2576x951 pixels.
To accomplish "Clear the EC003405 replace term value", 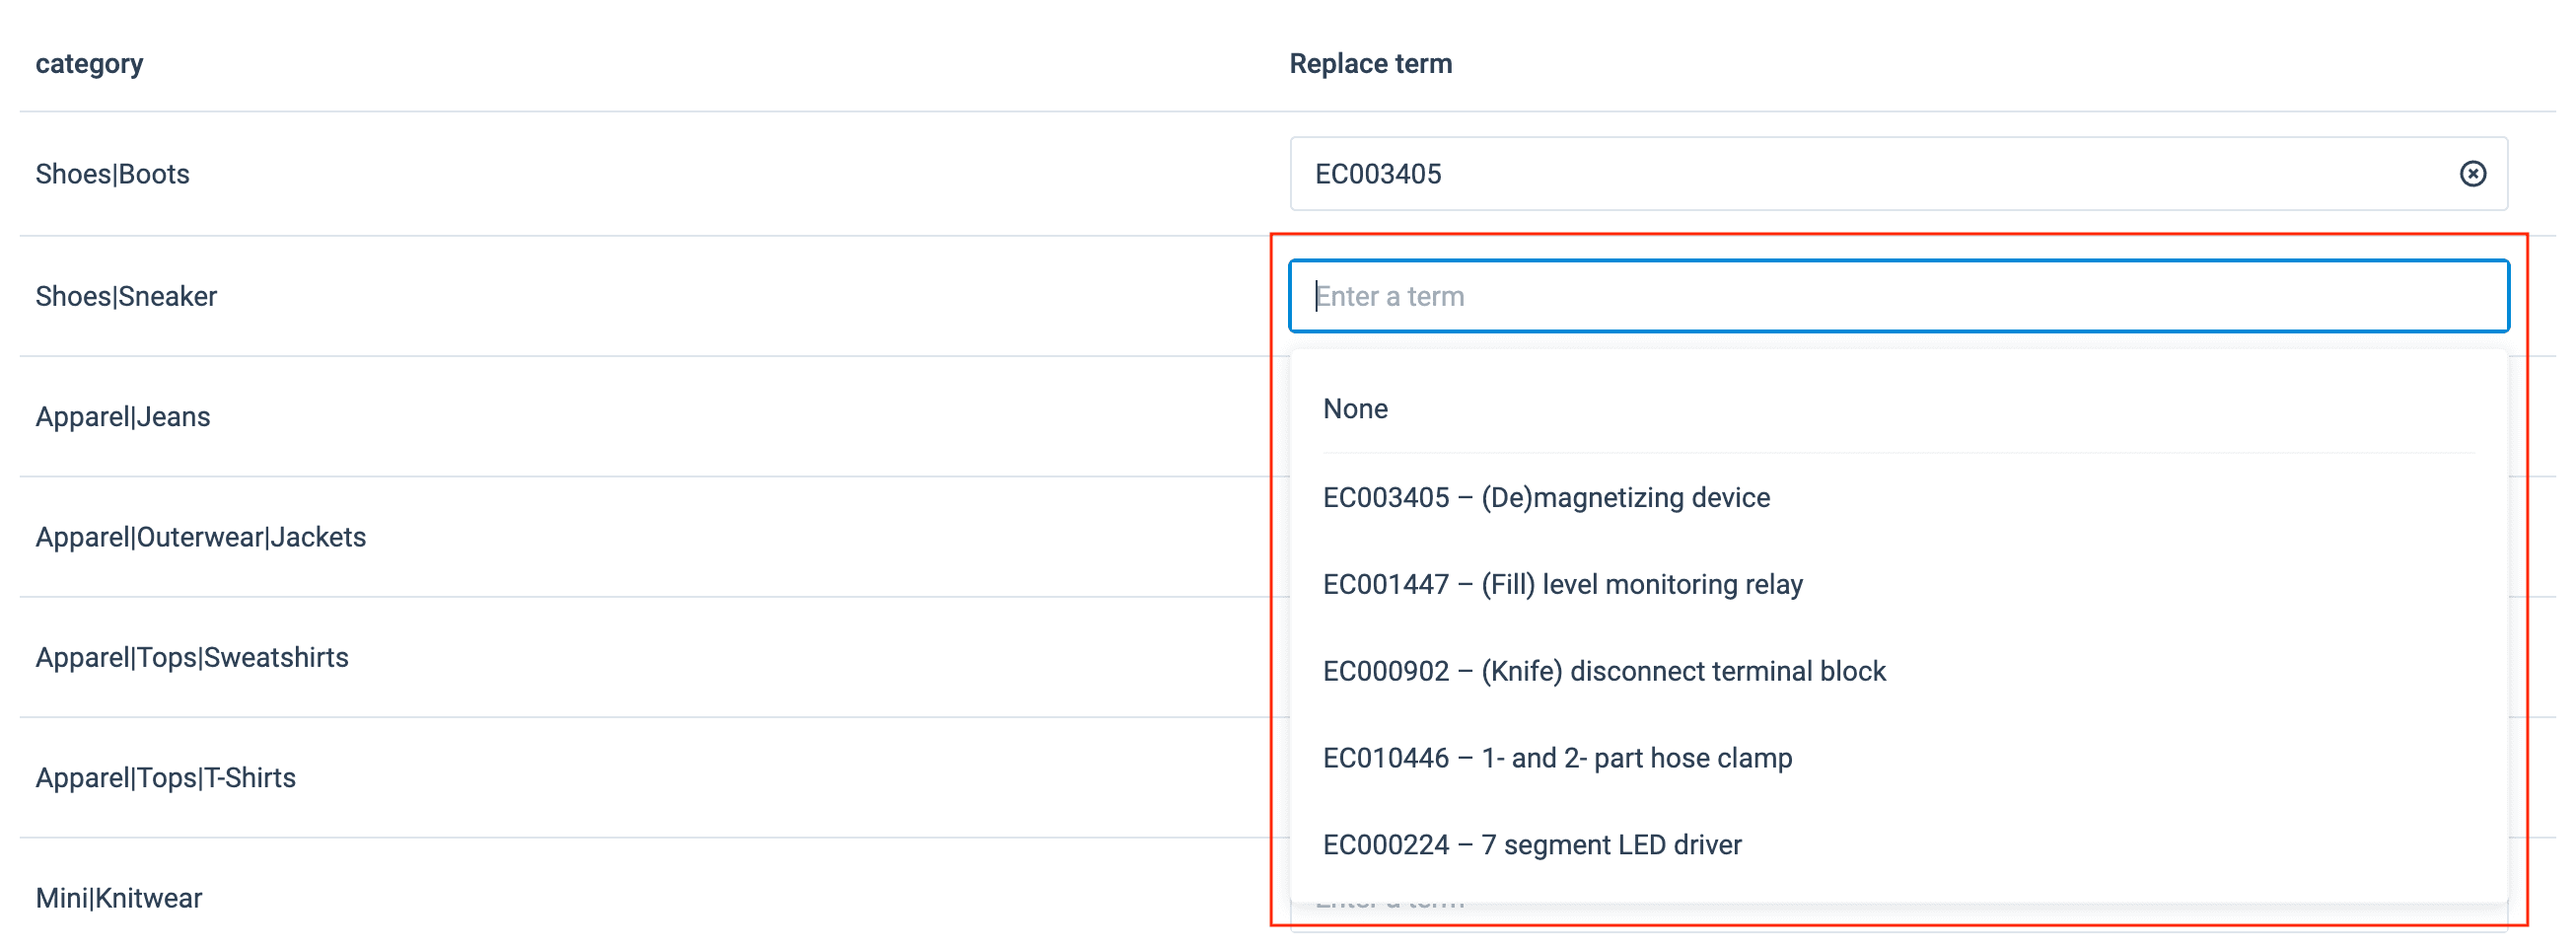I will coord(2471,174).
